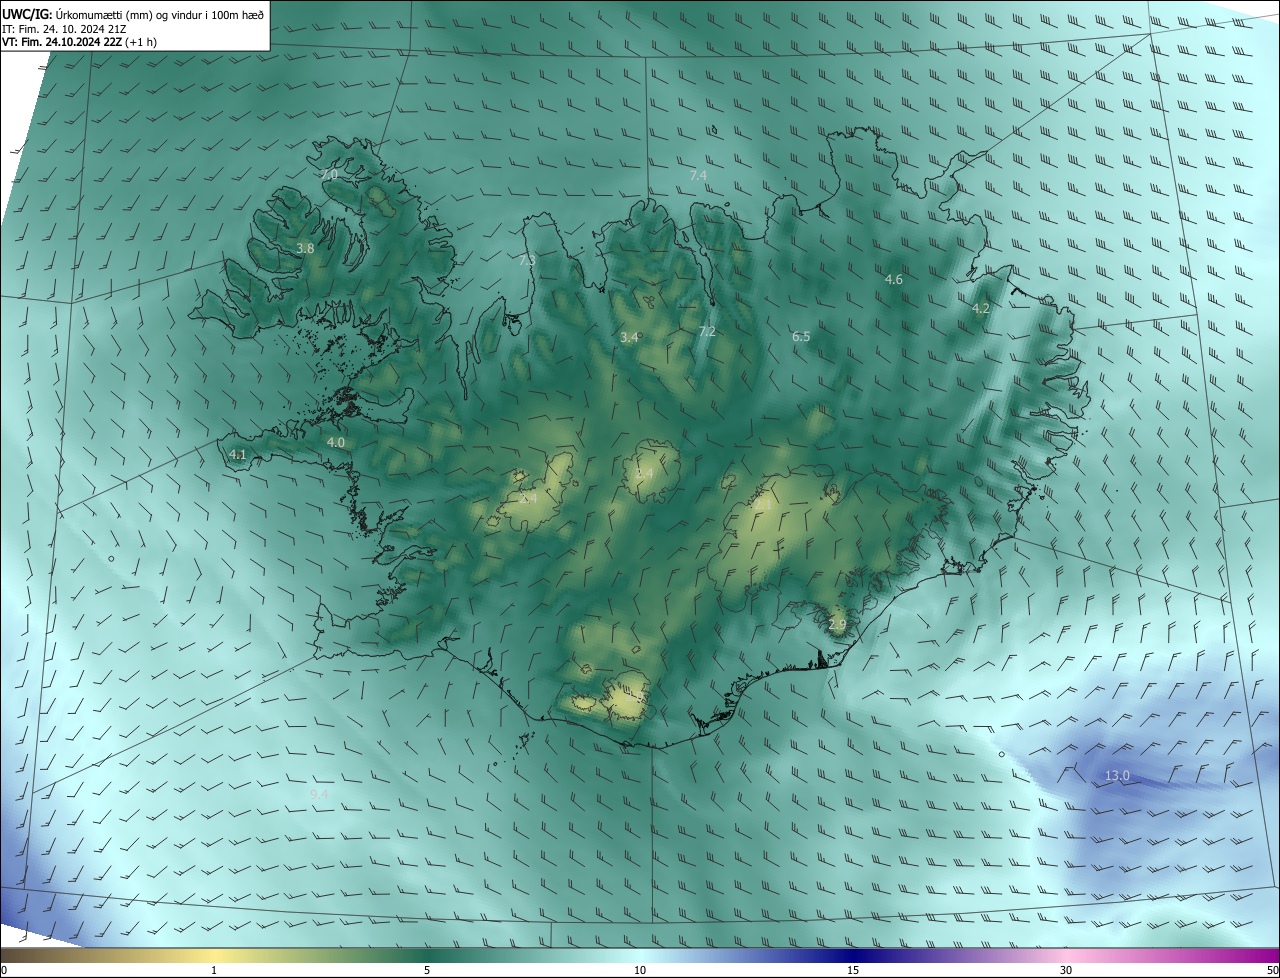
Task: Click the 7.3 value label
Action: 527,260
